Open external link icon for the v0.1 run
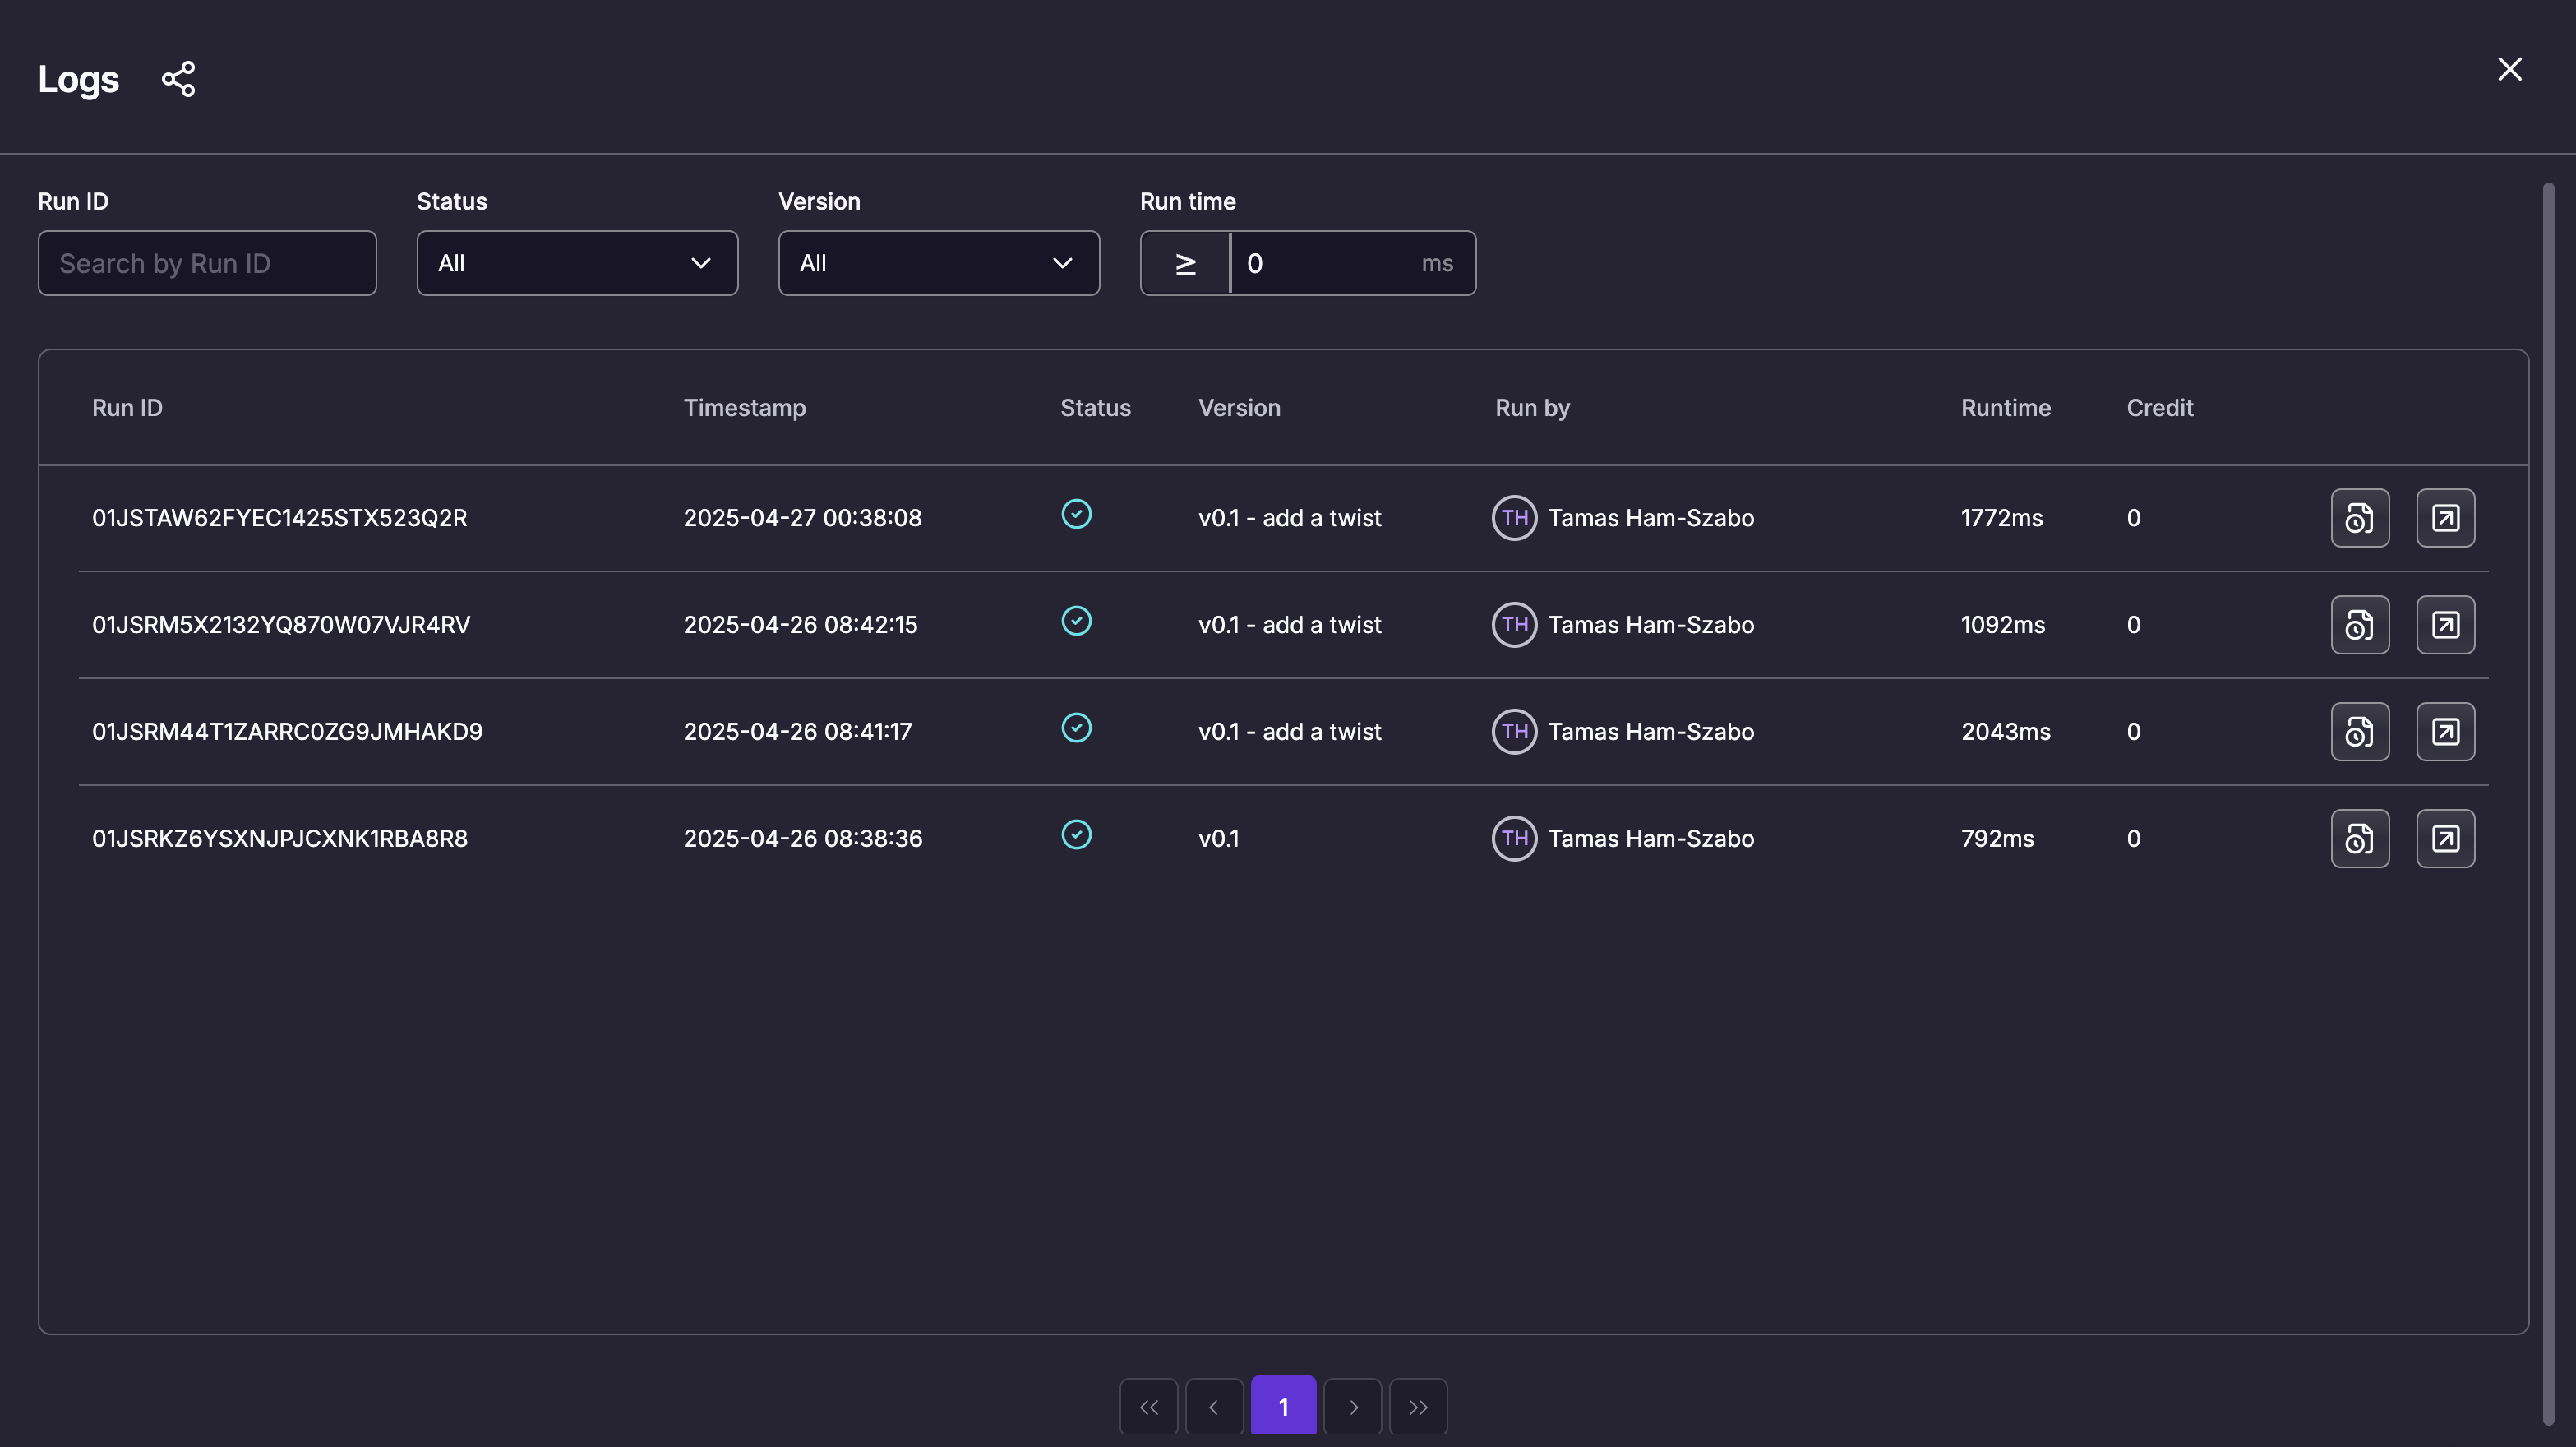Image resolution: width=2576 pixels, height=1447 pixels. [2445, 839]
